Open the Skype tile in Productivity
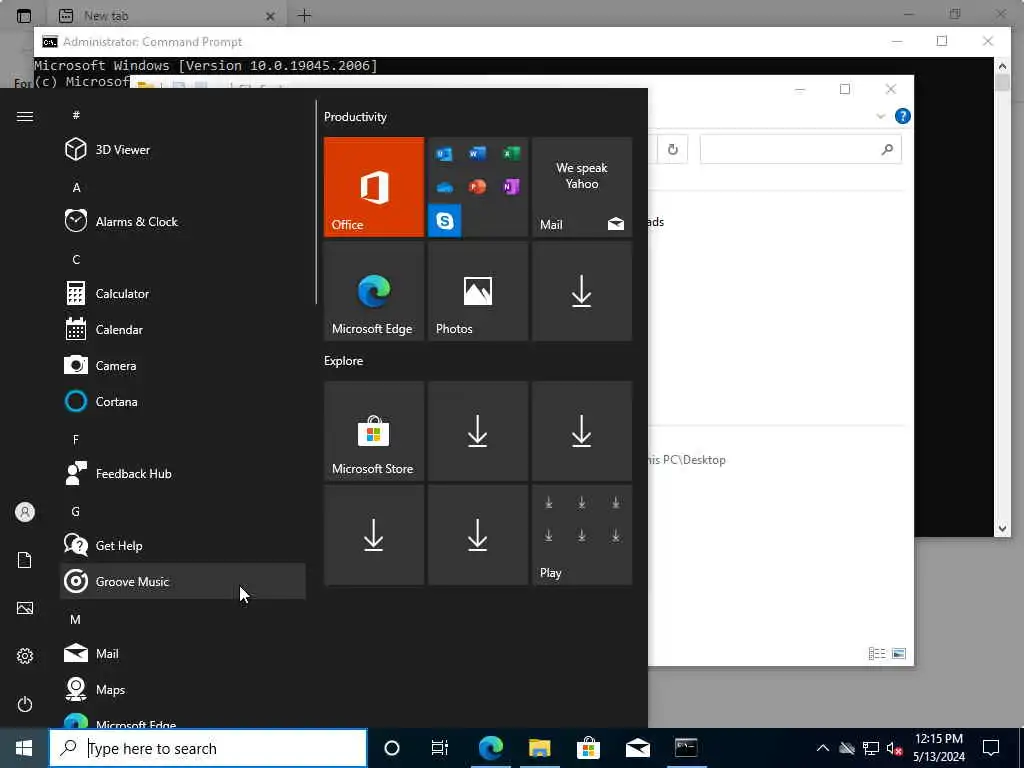Image resolution: width=1024 pixels, height=768 pixels. pyautogui.click(x=445, y=221)
